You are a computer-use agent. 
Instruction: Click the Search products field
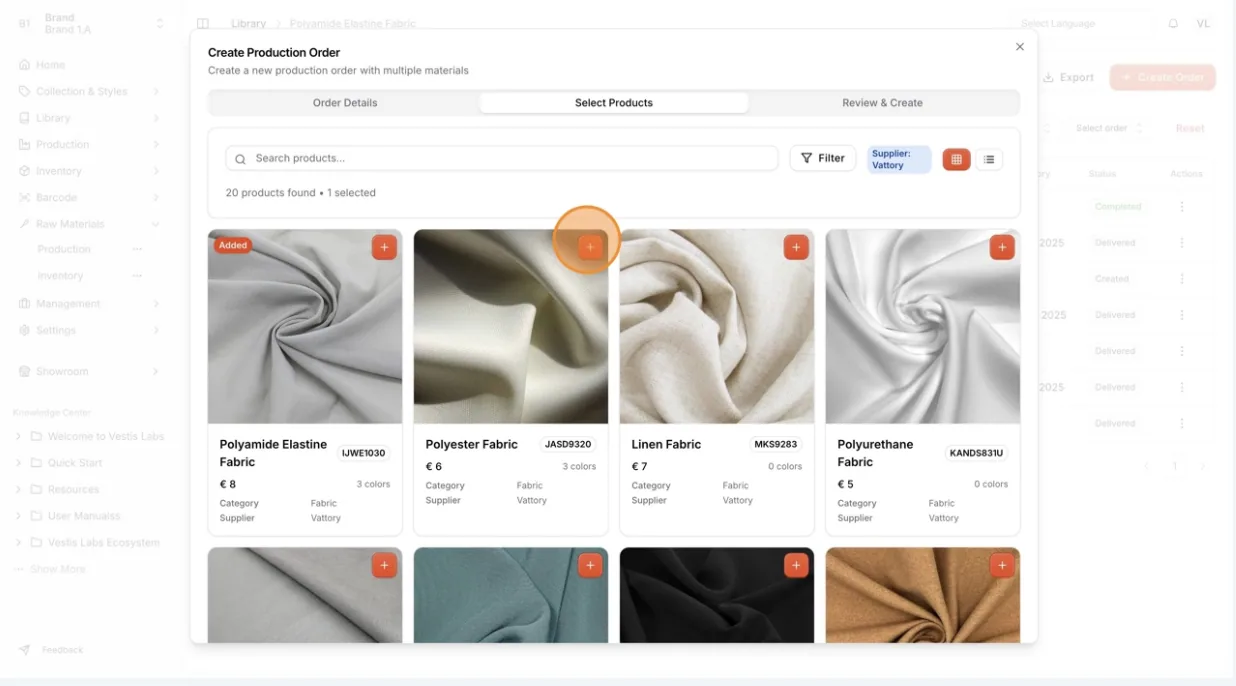pyautogui.click(x=502, y=158)
